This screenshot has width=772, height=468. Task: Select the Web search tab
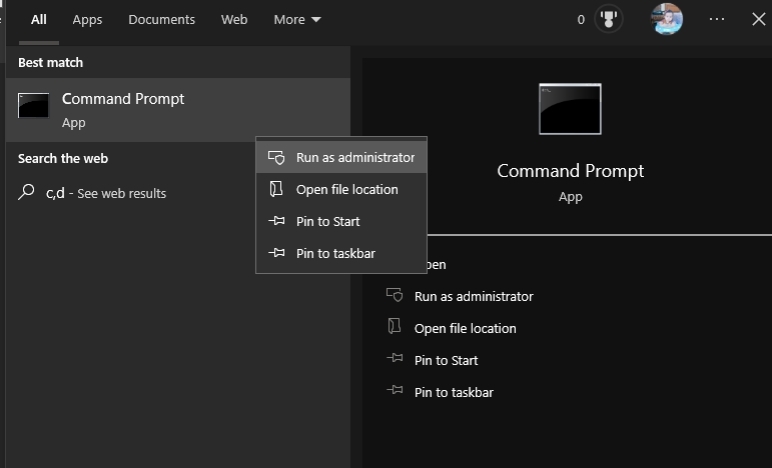click(234, 19)
